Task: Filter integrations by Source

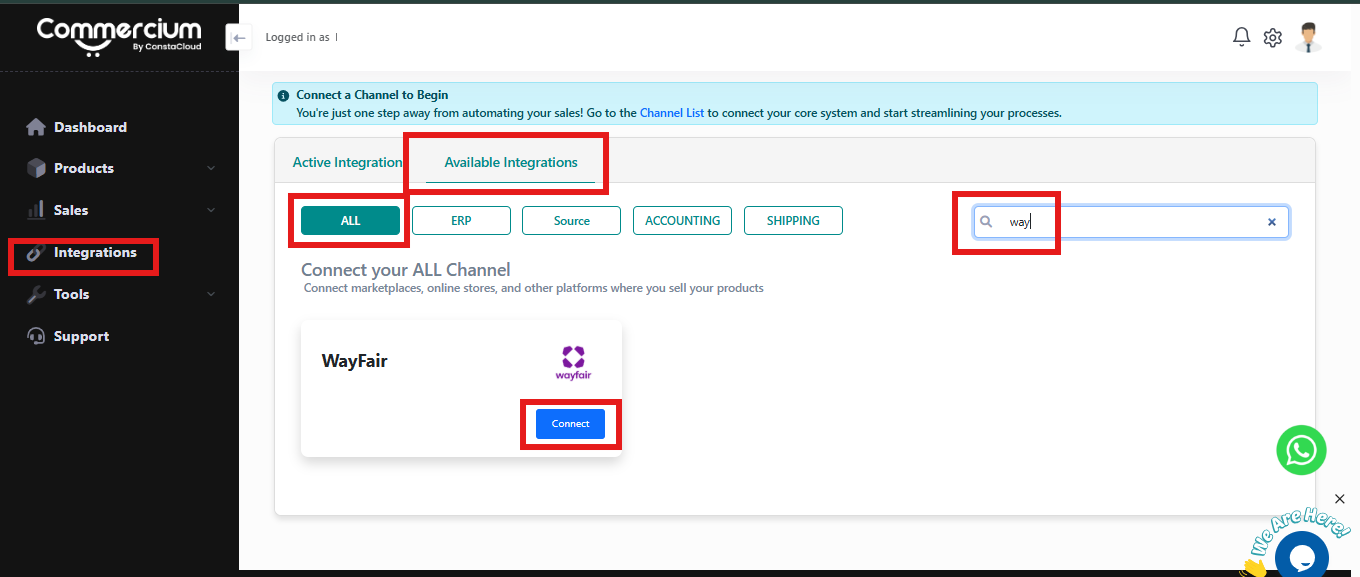Action: coord(572,220)
